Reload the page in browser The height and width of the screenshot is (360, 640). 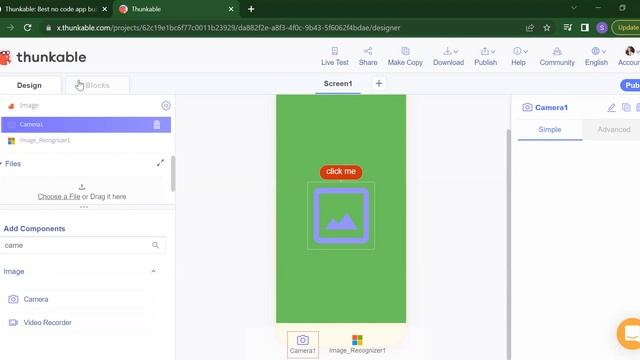tap(27, 28)
